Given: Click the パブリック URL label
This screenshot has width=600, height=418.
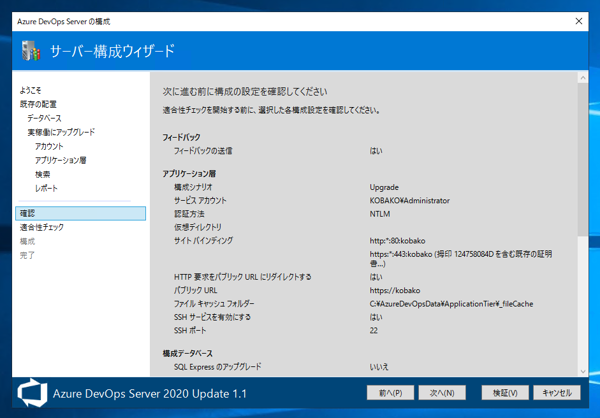Looking at the screenshot, I should click(x=195, y=291).
